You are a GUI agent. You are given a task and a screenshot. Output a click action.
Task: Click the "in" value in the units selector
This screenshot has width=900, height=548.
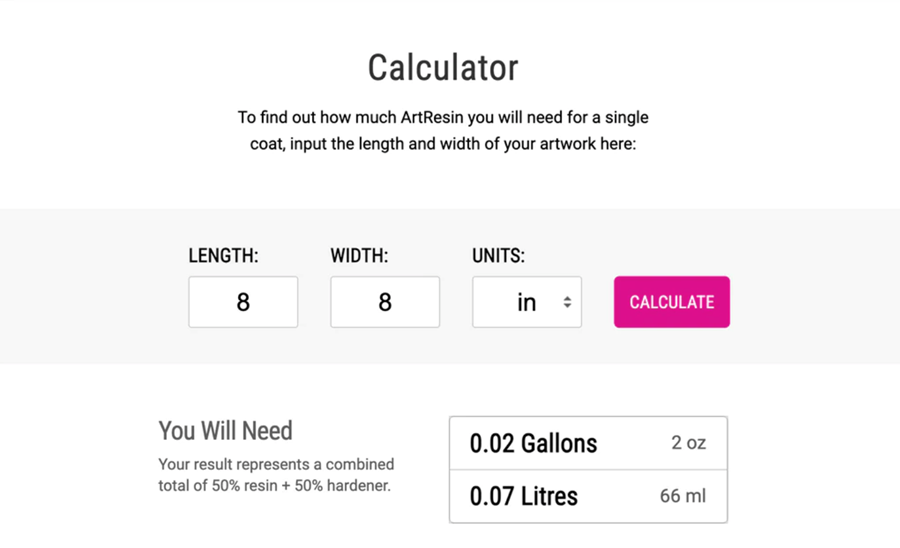click(526, 302)
